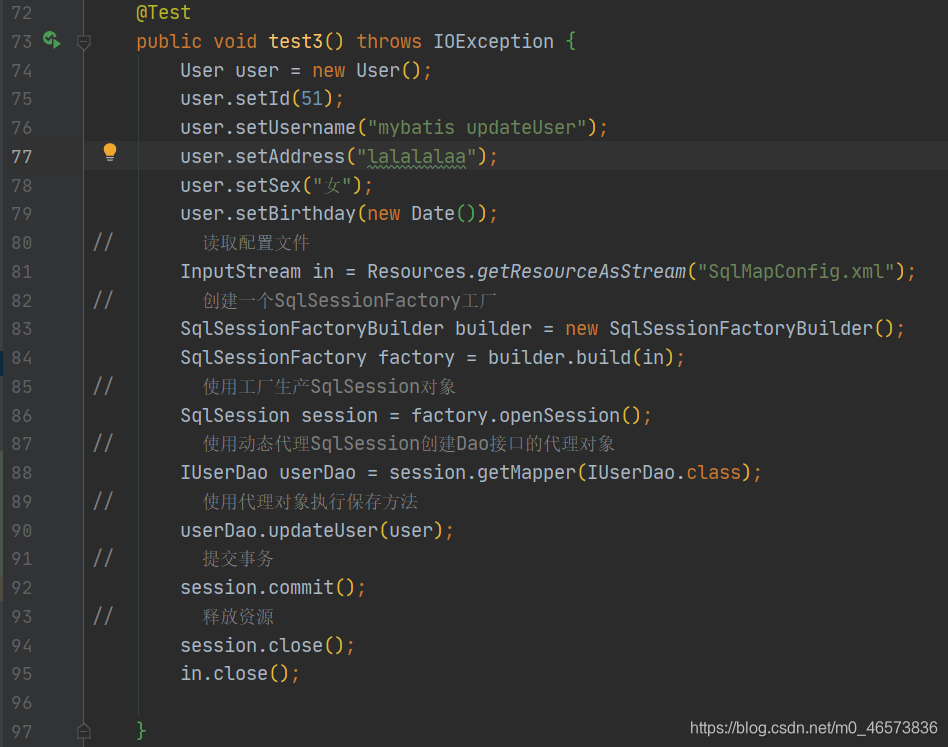Click line number 84 in the gutter
This screenshot has height=747, width=948.
point(21,358)
